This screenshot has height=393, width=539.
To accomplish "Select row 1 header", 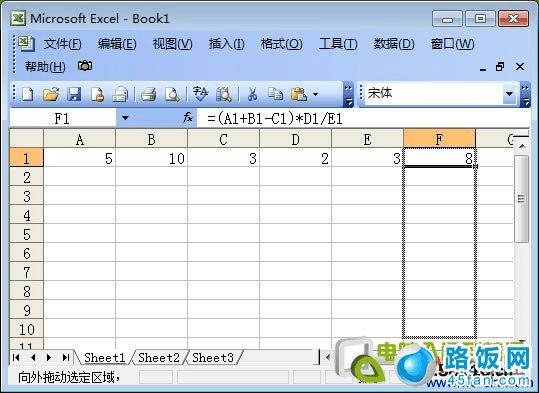I will 26,158.
